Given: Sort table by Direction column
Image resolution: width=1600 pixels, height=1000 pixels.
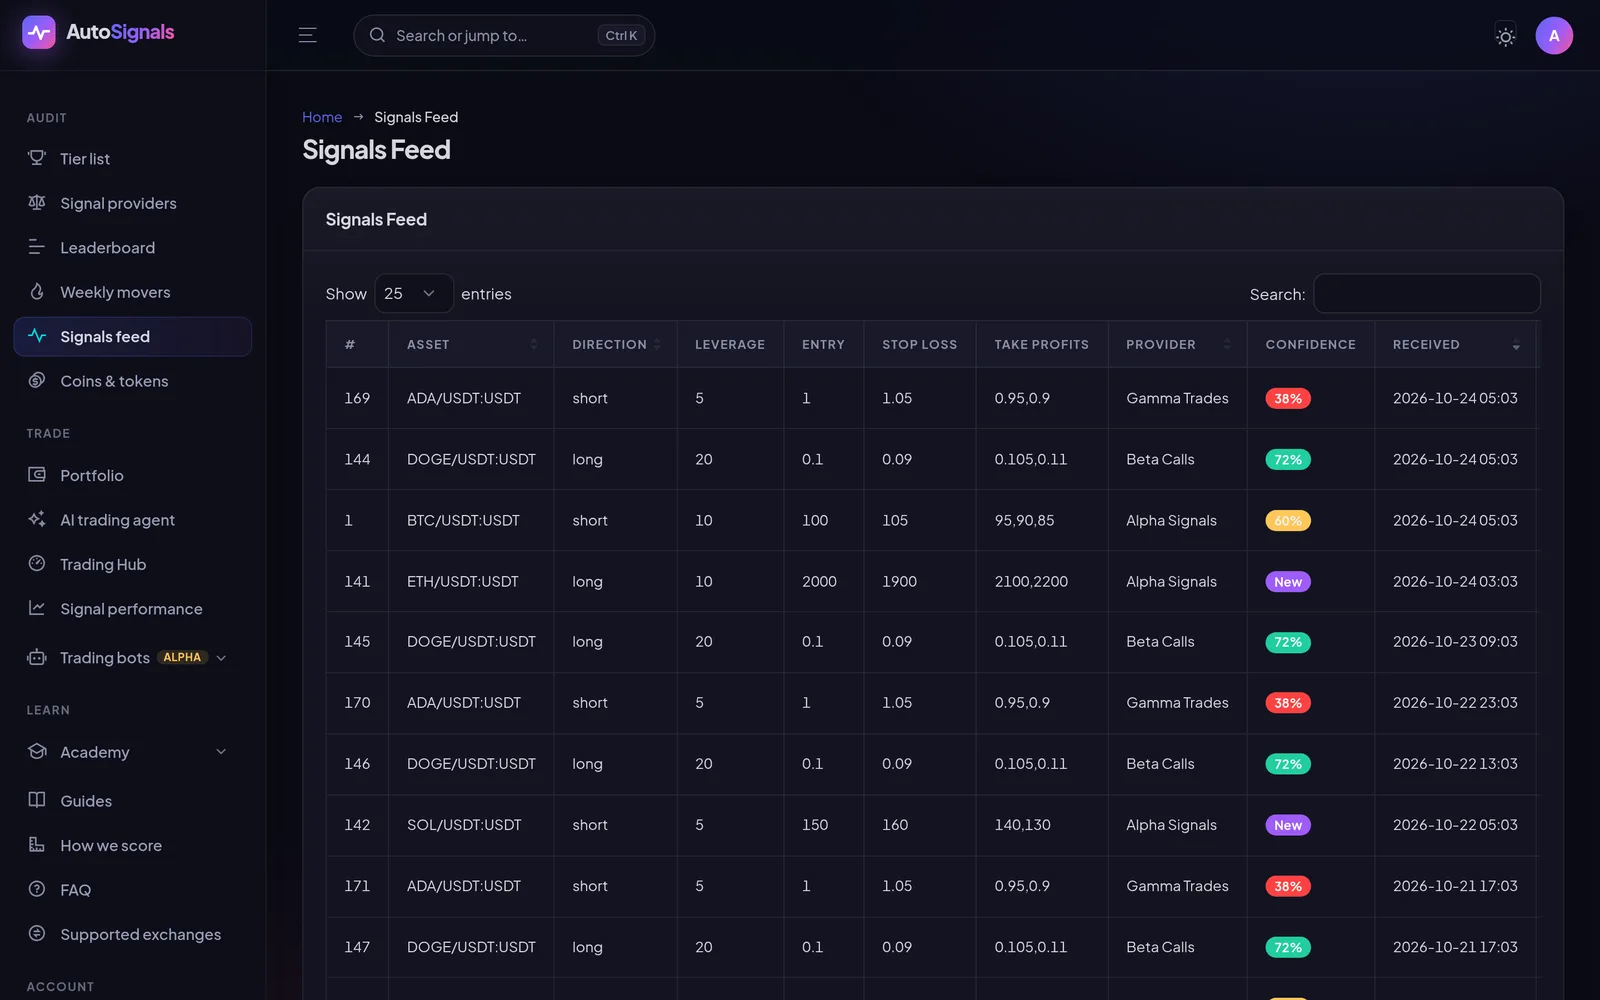Looking at the screenshot, I should pos(616,344).
